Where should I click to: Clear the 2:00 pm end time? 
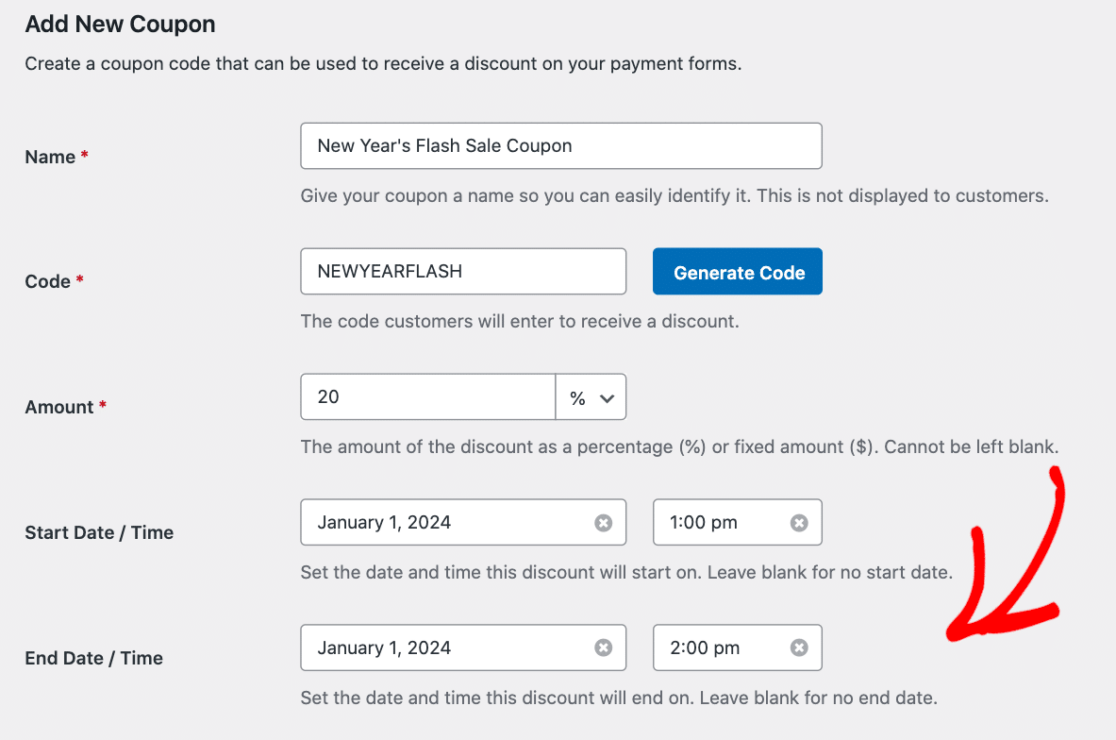click(799, 648)
